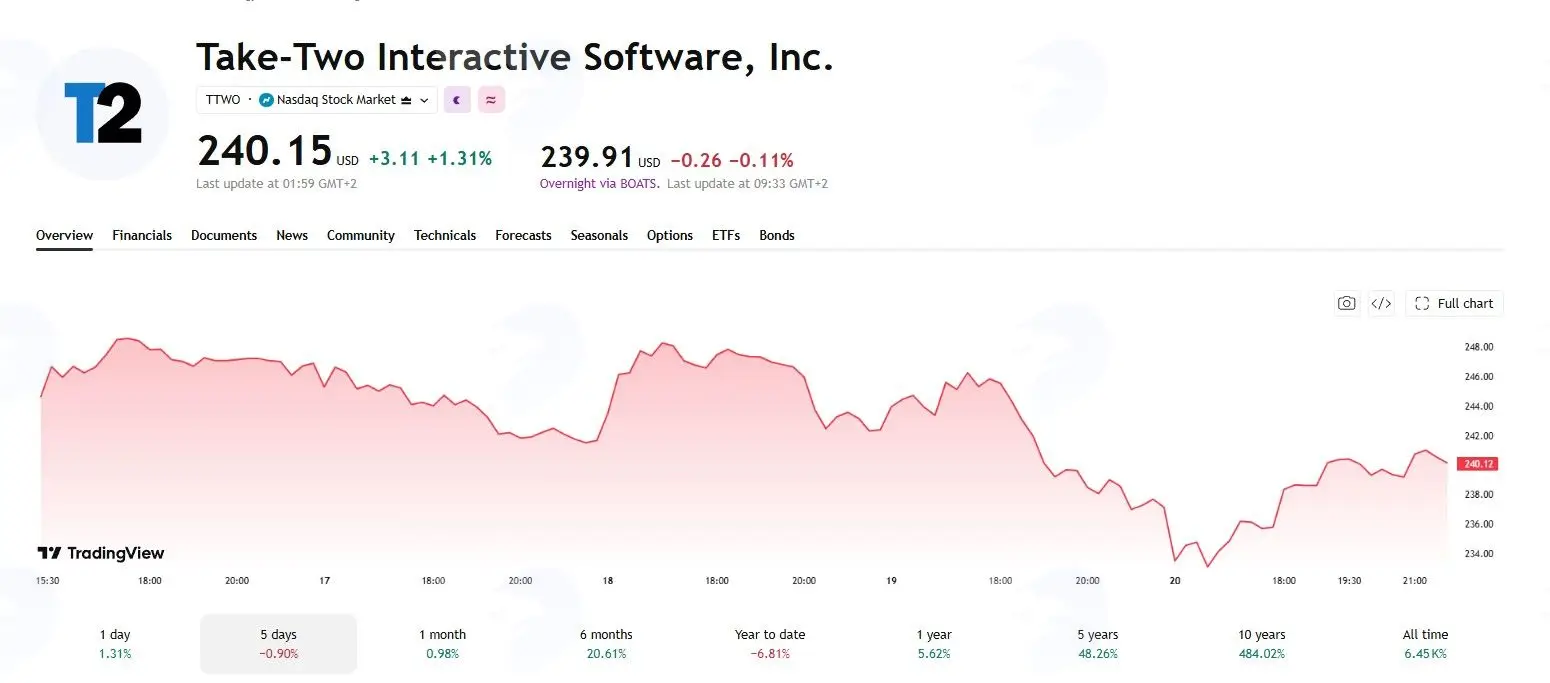Expand the TTWO Nasdaq Stock Market dropdown
The width and height of the screenshot is (1550, 683).
pyautogui.click(x=317, y=100)
